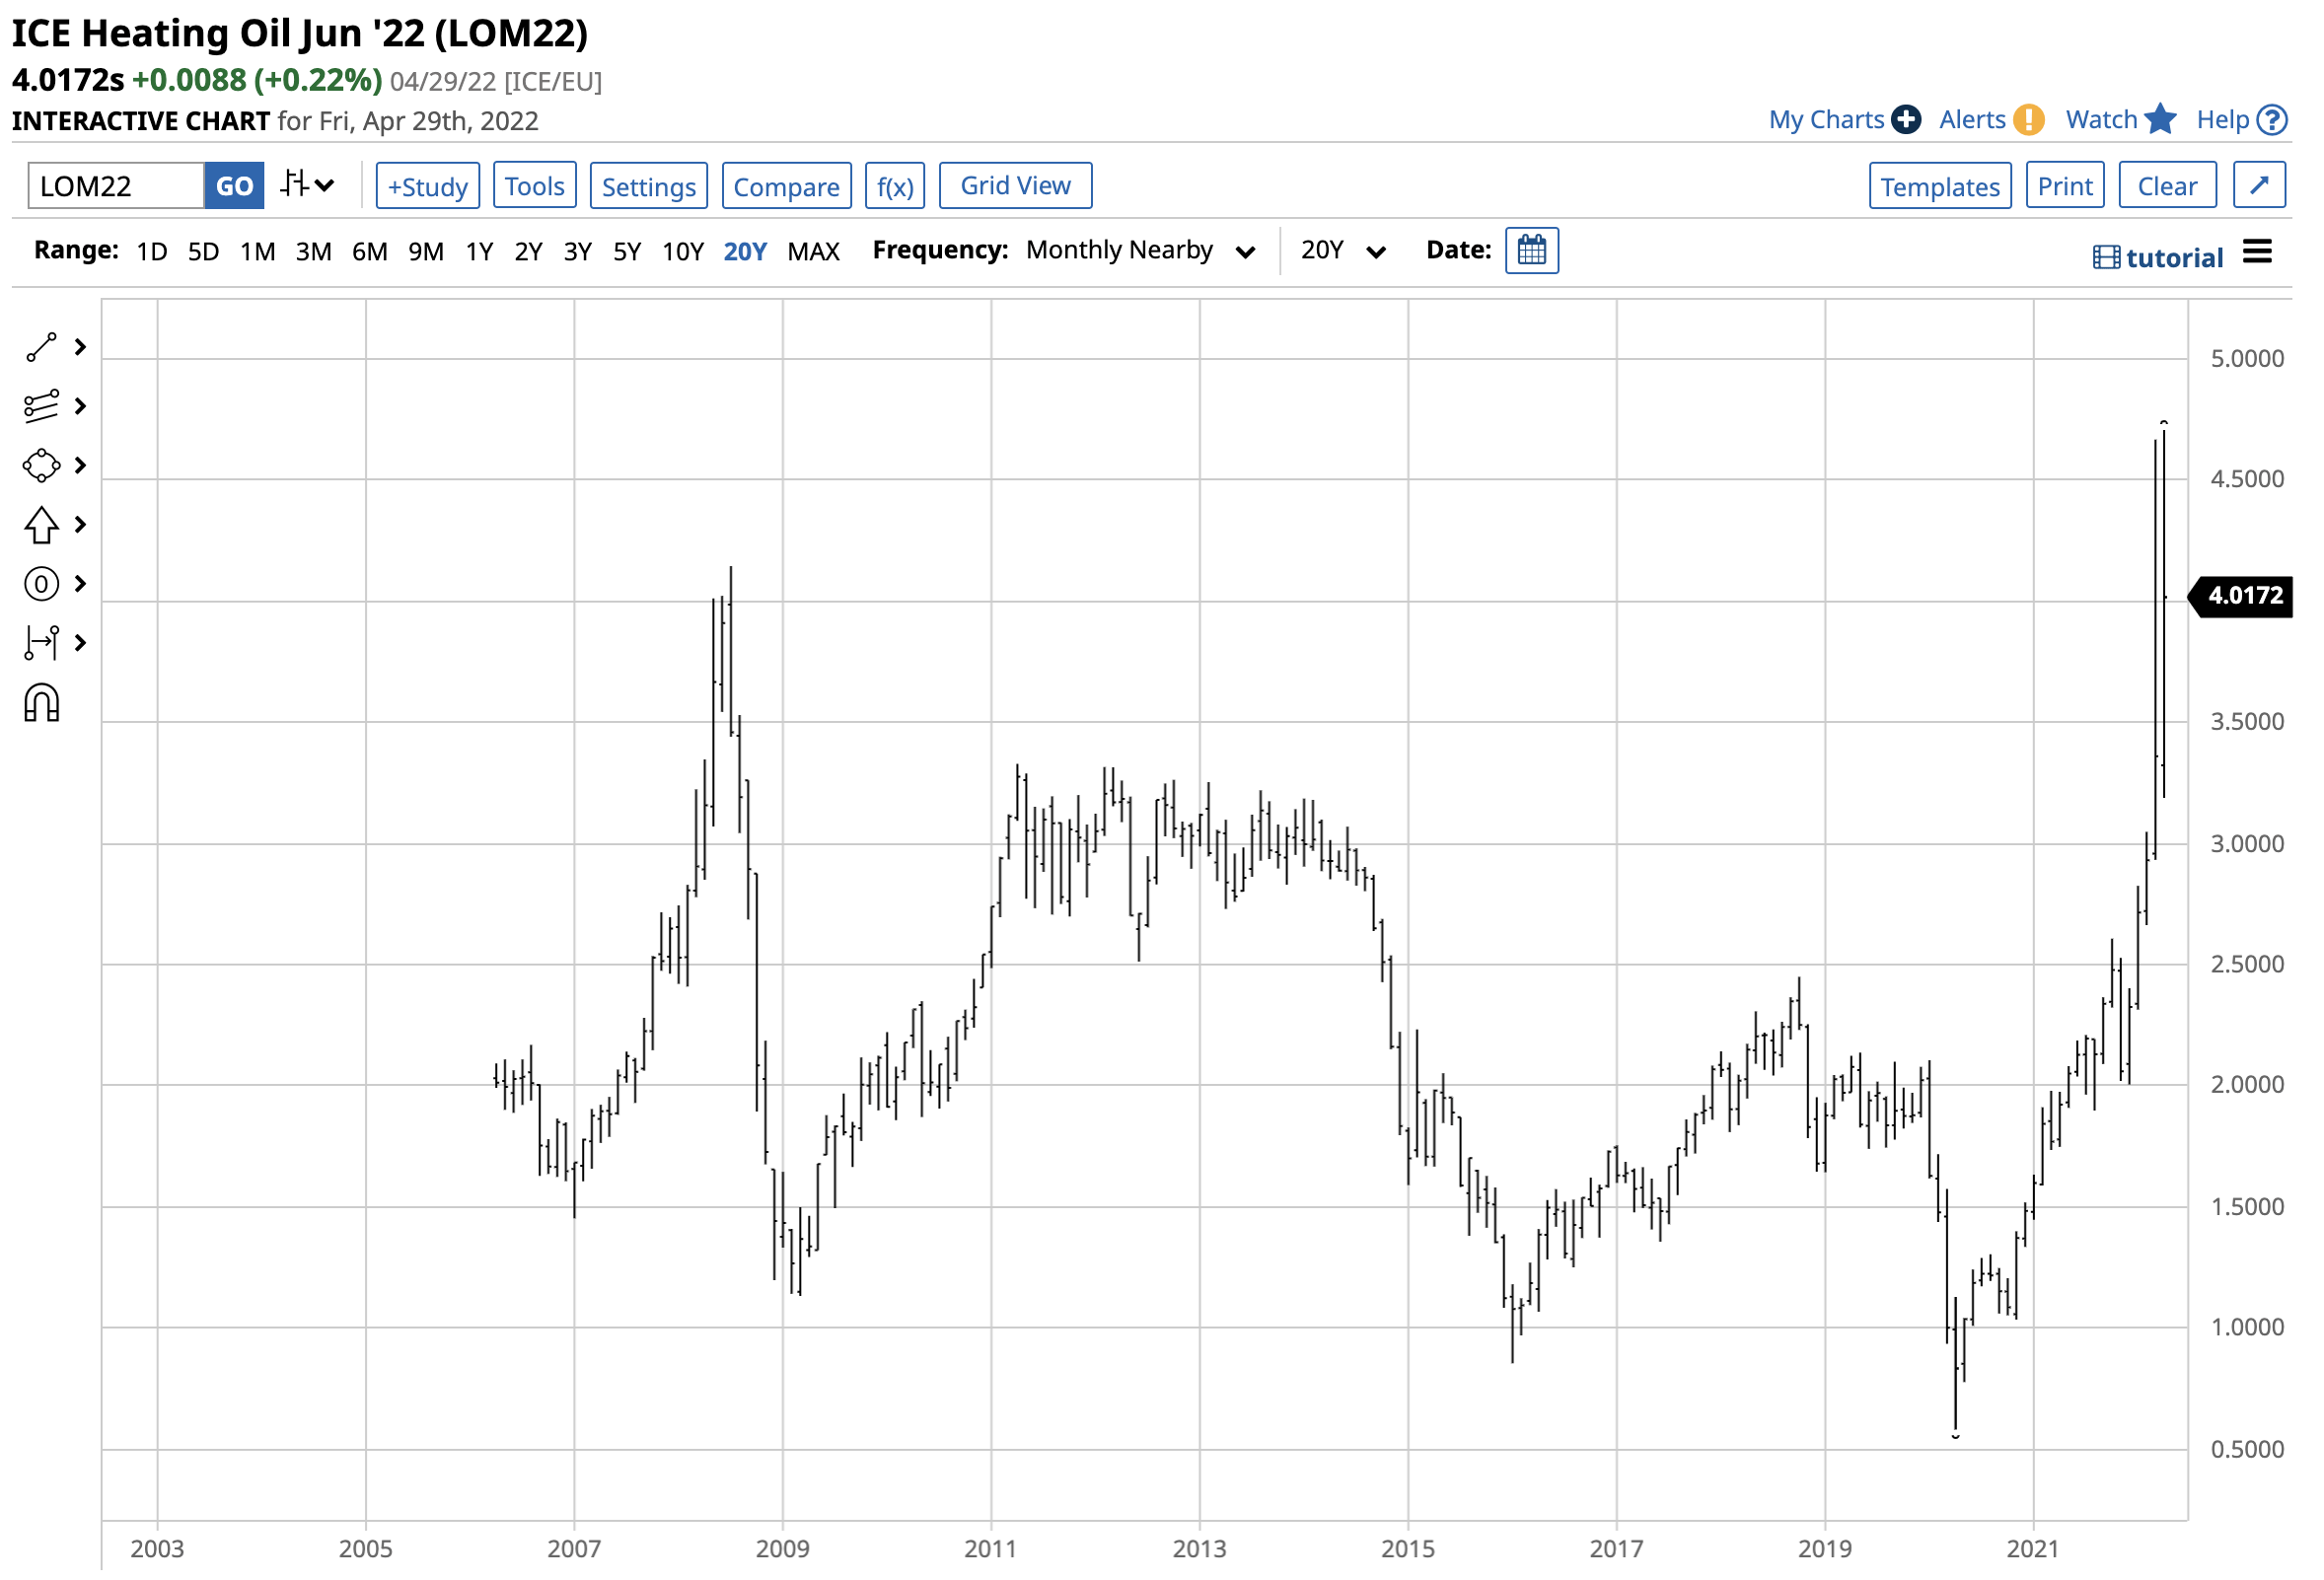Click the Clear button
Viewport: 2324px width, 1580px height.
(x=2167, y=186)
